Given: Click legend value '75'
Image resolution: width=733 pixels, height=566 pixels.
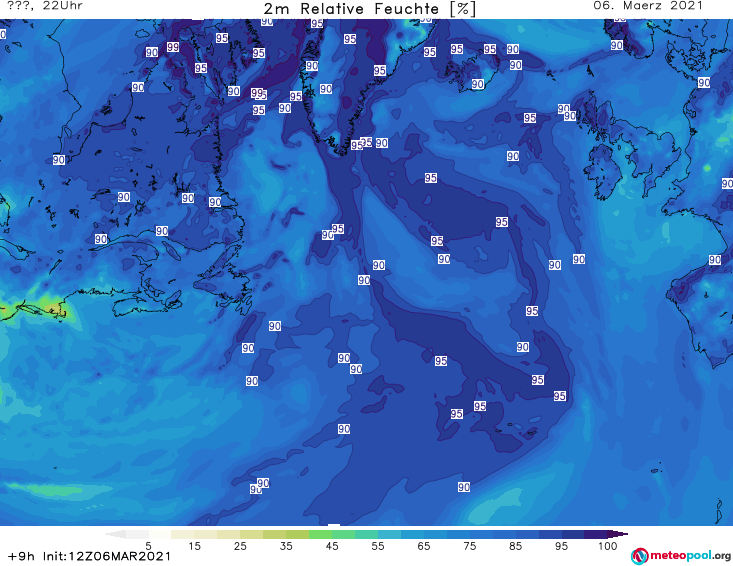Looking at the screenshot, I should 470,546.
